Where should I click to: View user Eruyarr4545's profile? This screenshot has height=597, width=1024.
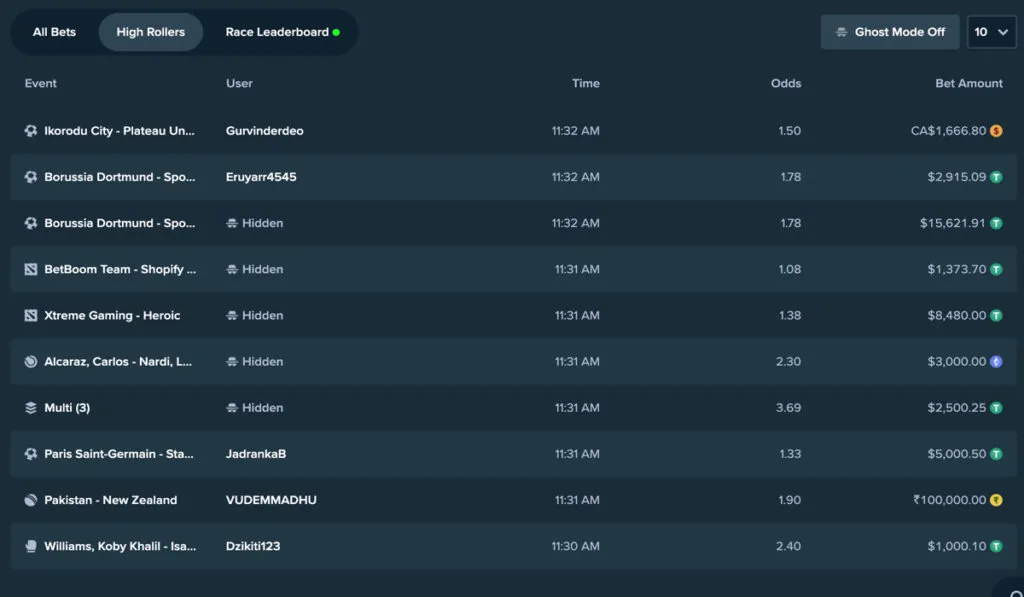[261, 177]
